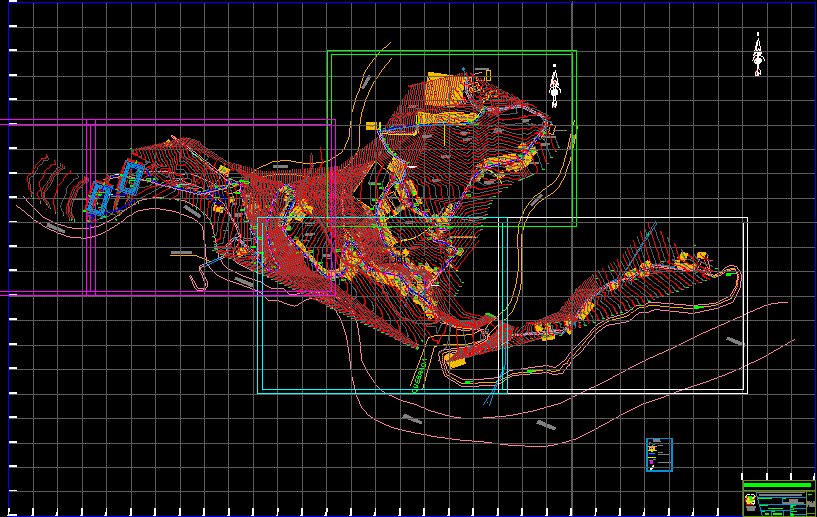Select the blue-bordered legend box

(659, 454)
